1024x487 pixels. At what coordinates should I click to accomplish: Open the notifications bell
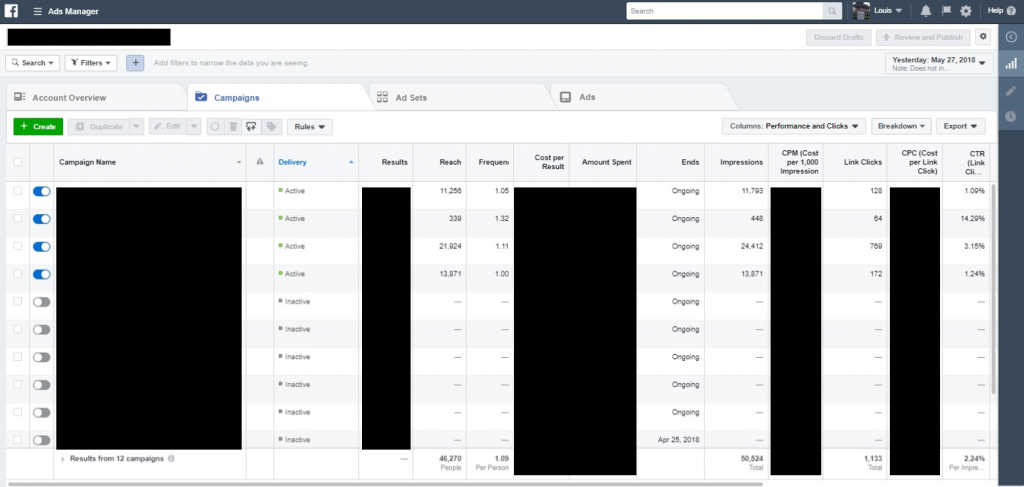coord(925,11)
